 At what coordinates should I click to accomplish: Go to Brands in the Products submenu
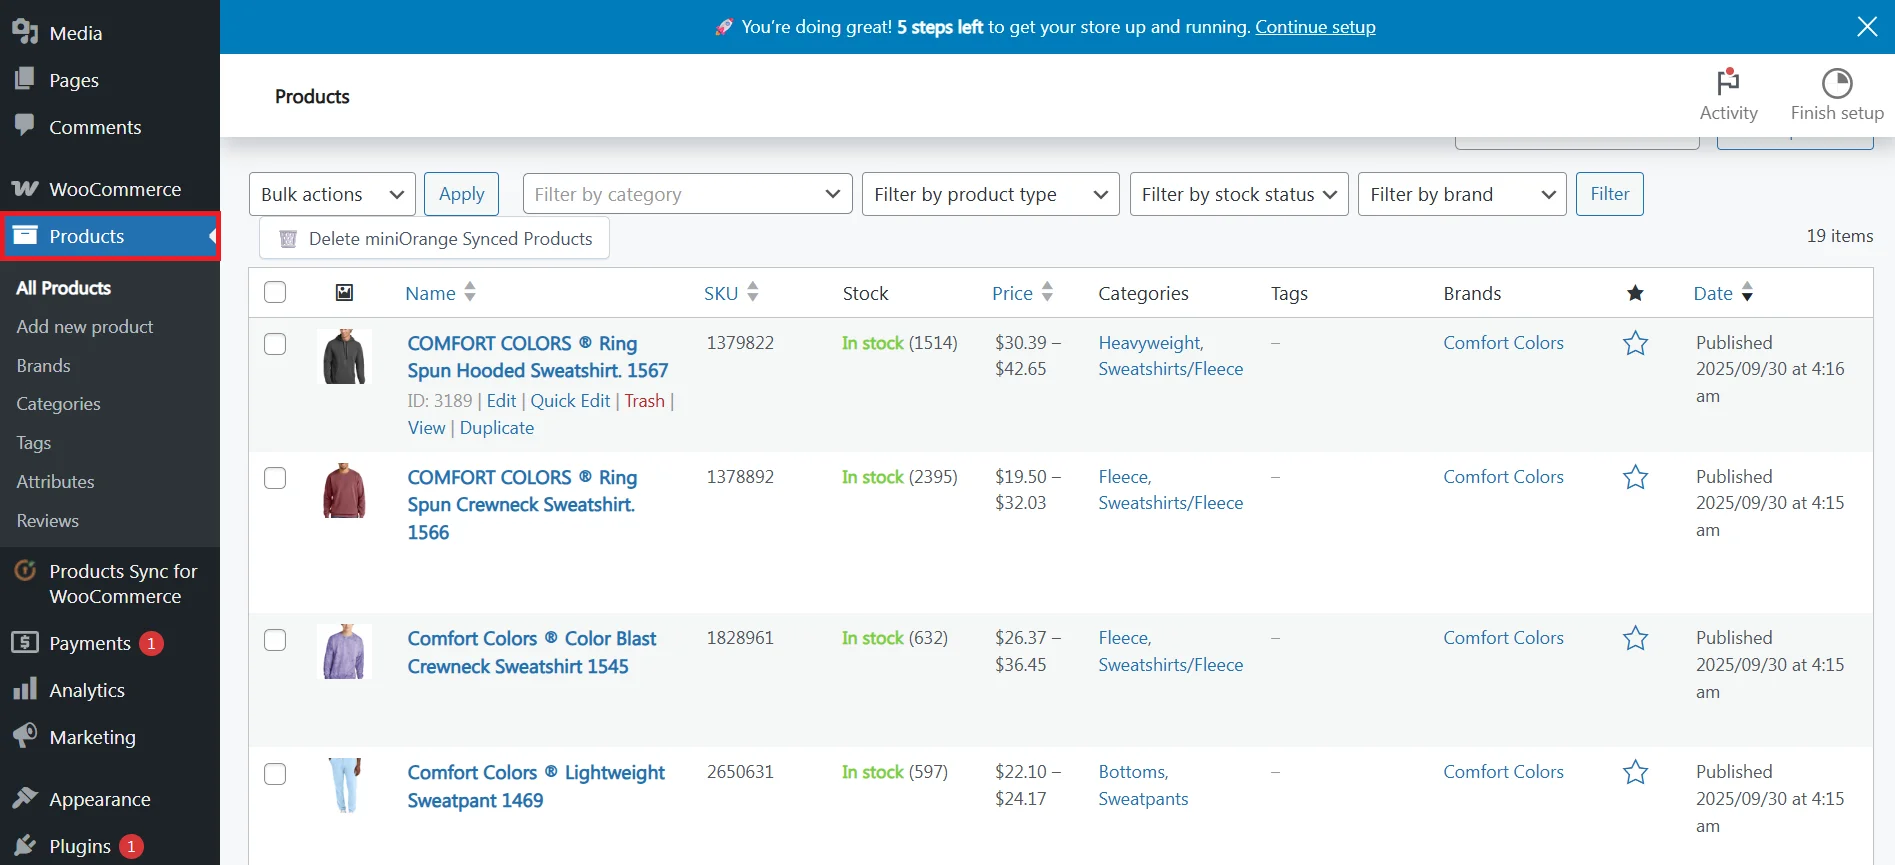tap(43, 366)
